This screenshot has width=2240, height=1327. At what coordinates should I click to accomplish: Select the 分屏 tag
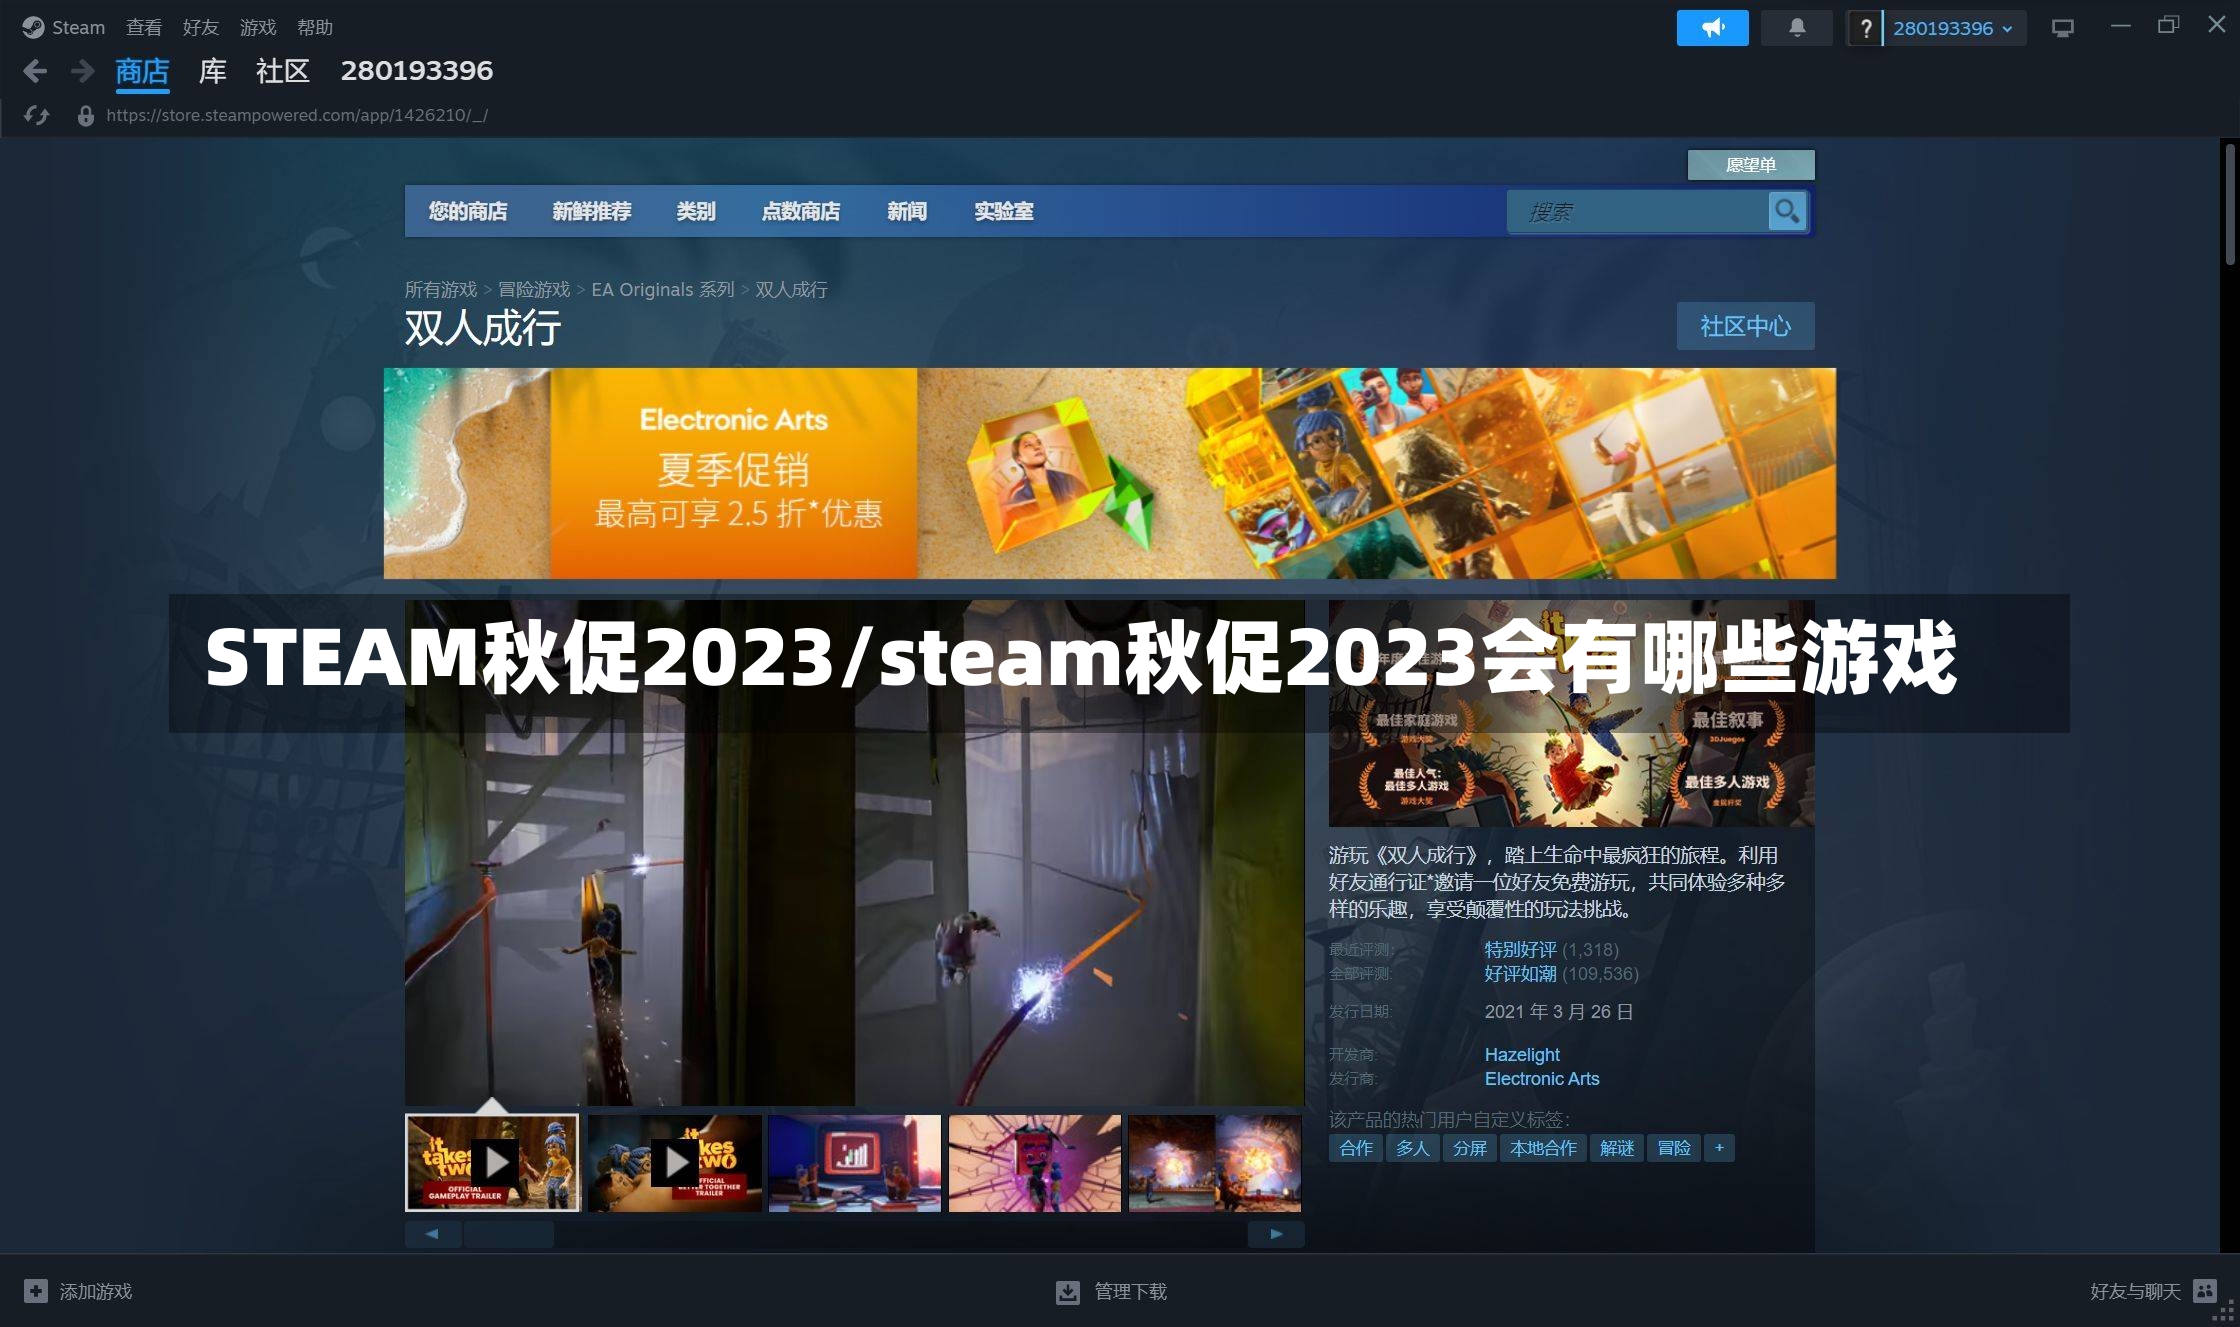(1469, 1148)
